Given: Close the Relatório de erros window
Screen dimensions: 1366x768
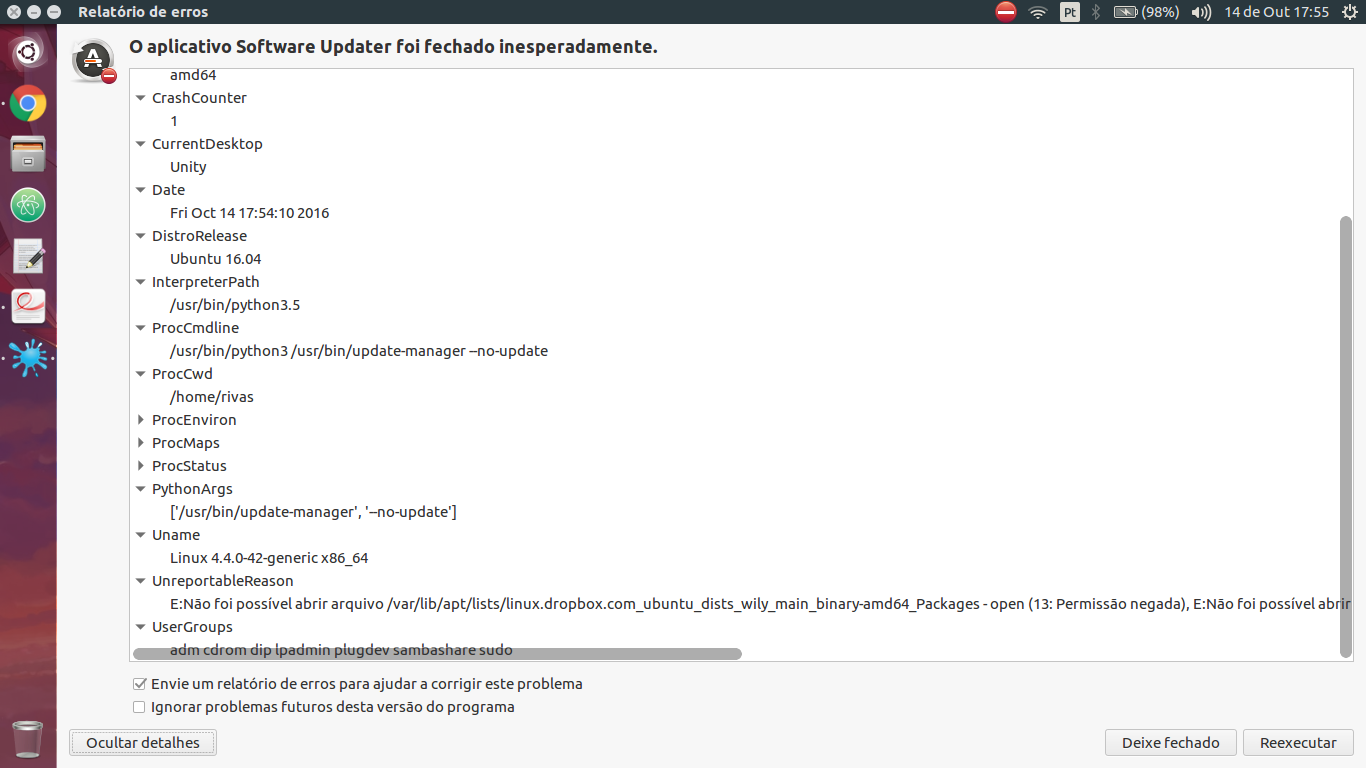Looking at the screenshot, I should tap(14, 12).
